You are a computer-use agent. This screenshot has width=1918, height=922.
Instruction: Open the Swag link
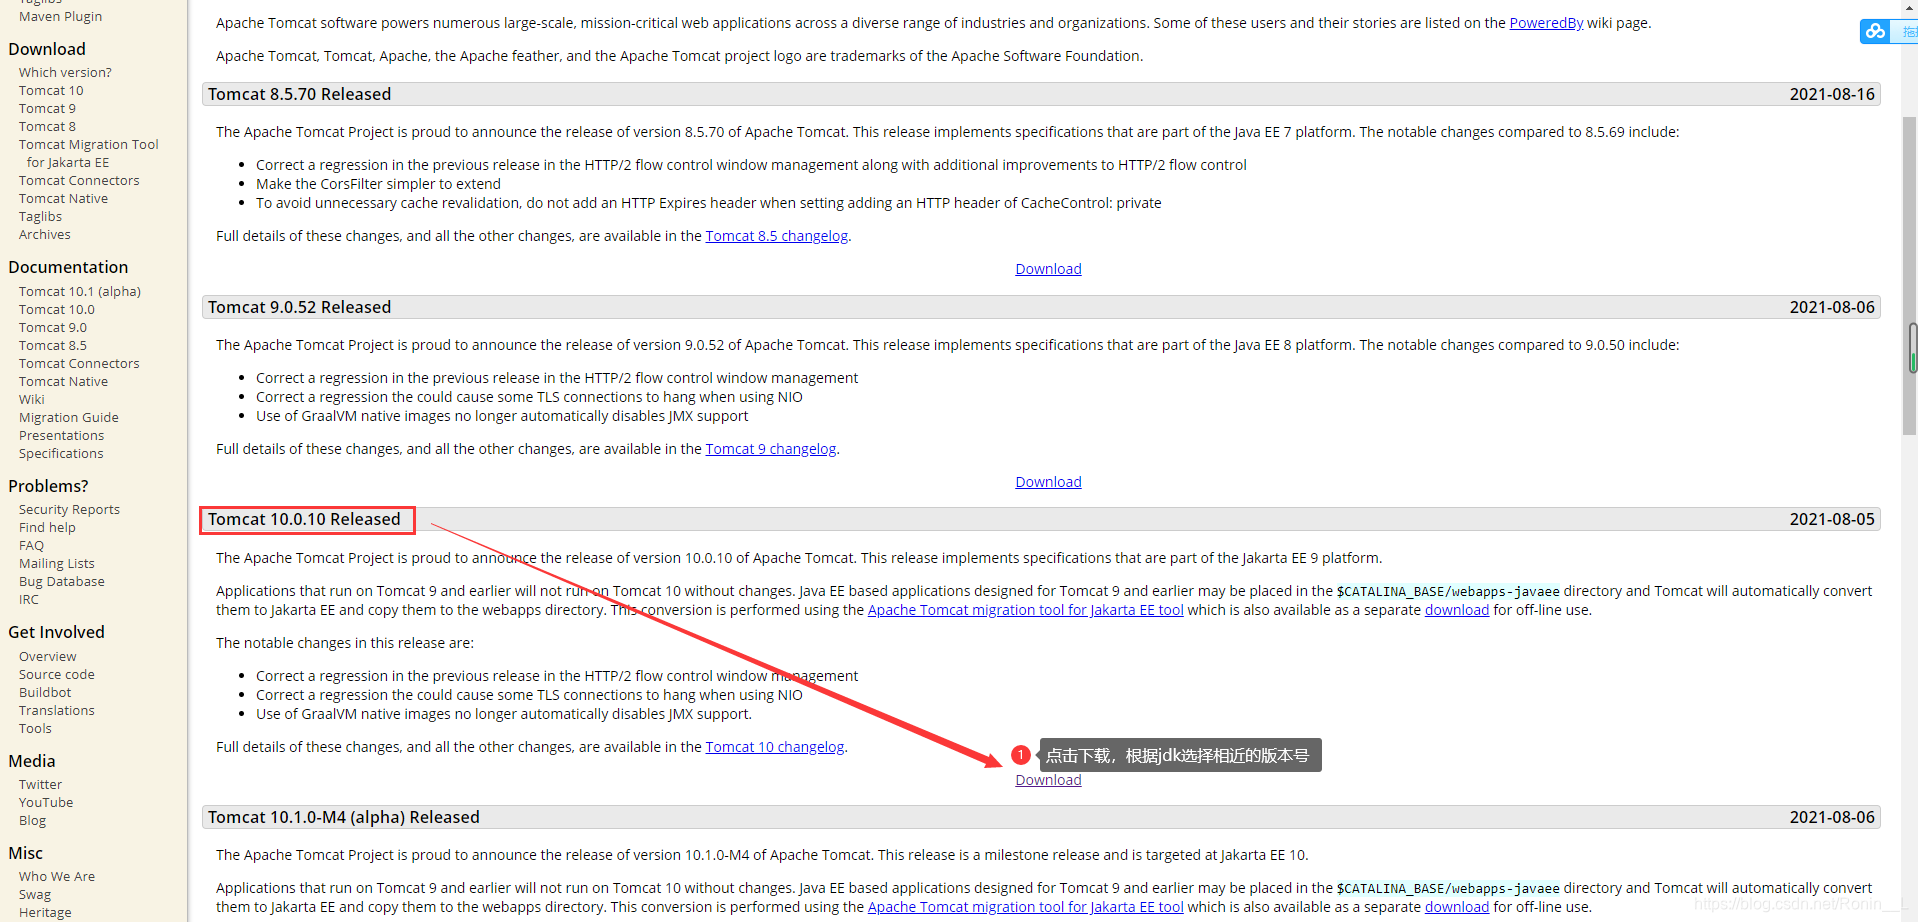pos(35,894)
